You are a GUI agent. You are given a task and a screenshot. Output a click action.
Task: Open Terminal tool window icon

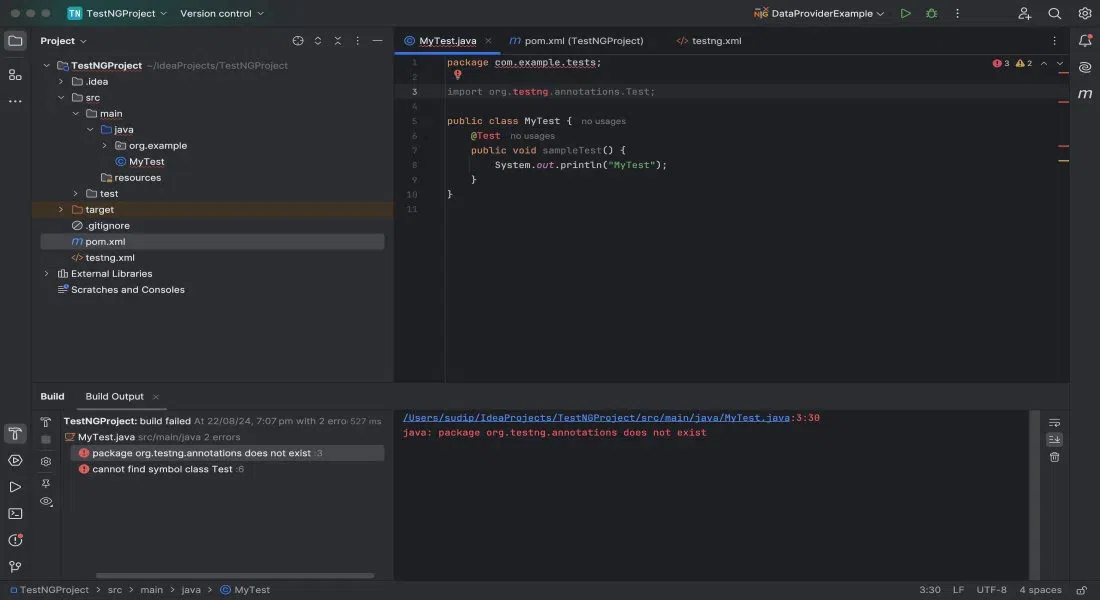click(x=15, y=514)
